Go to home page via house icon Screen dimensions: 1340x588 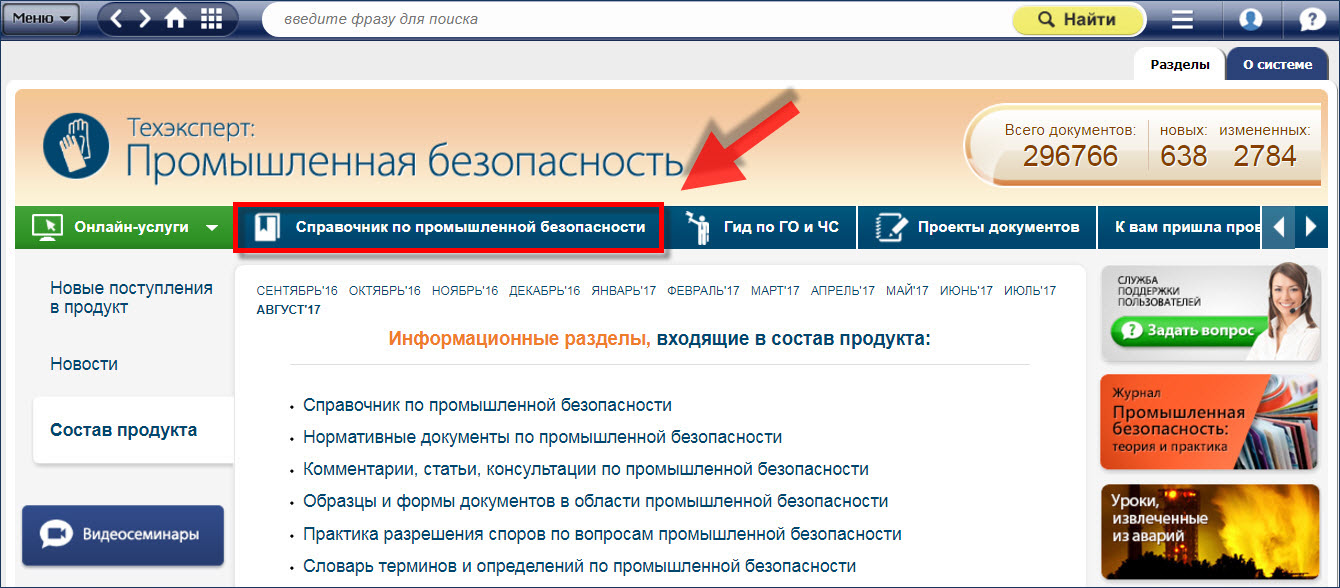176,19
